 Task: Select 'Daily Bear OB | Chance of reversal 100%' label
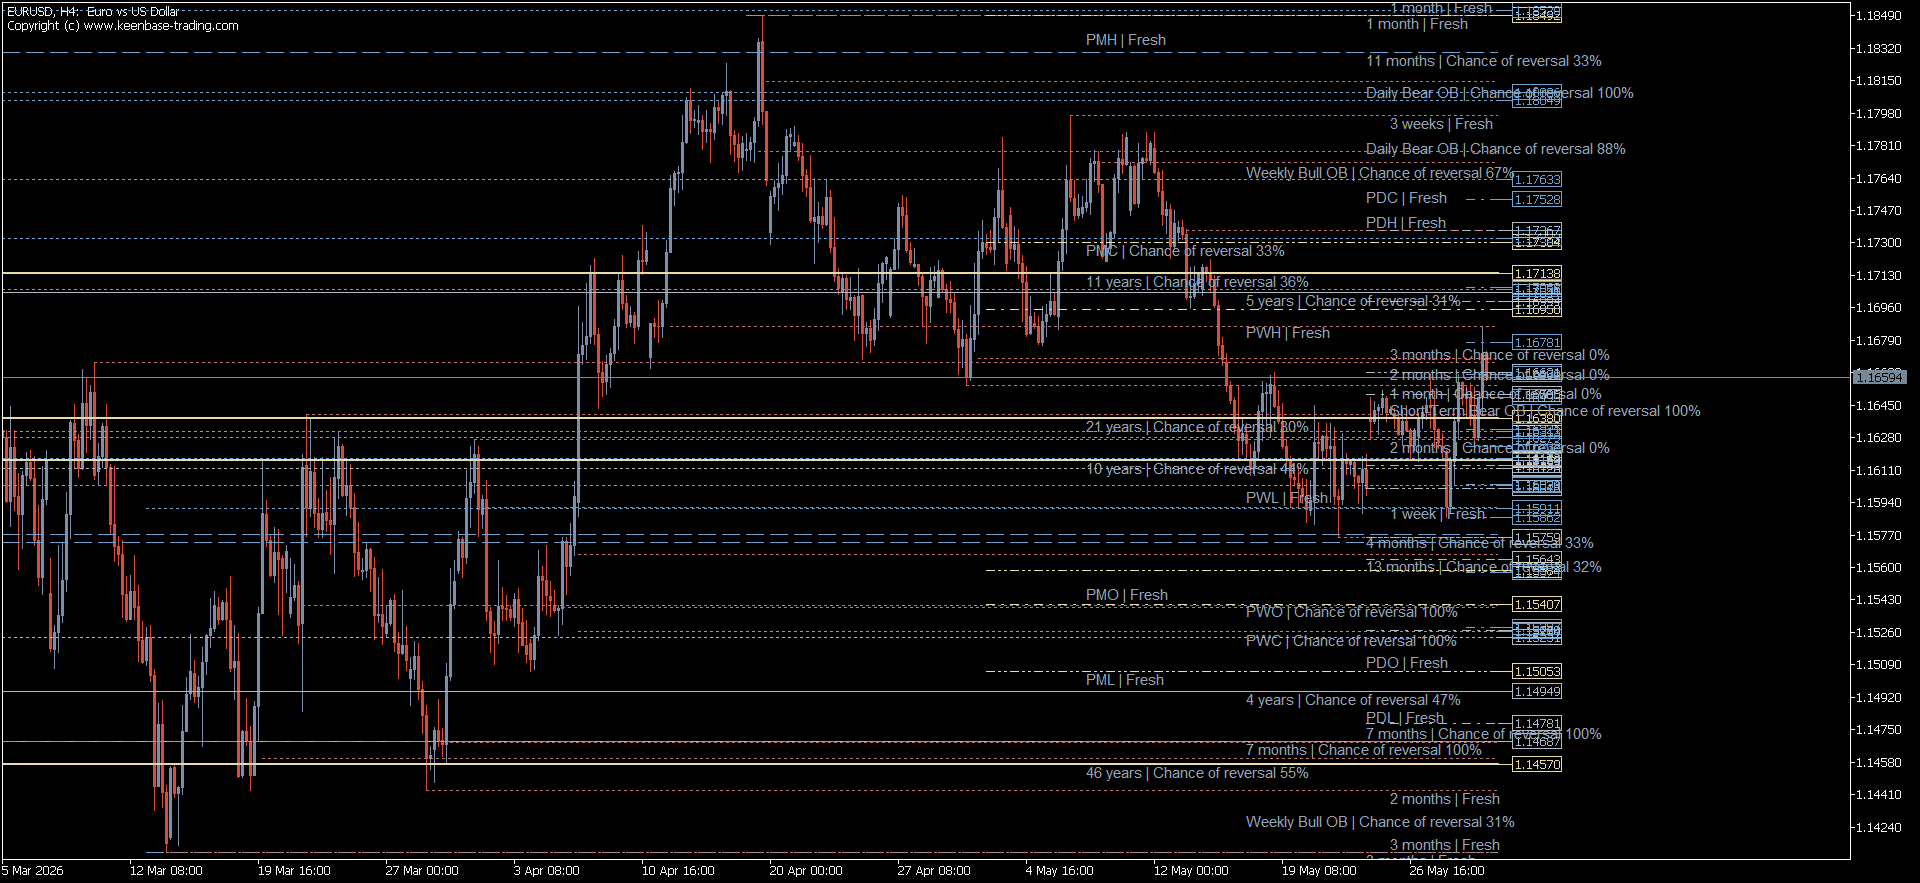[1499, 93]
